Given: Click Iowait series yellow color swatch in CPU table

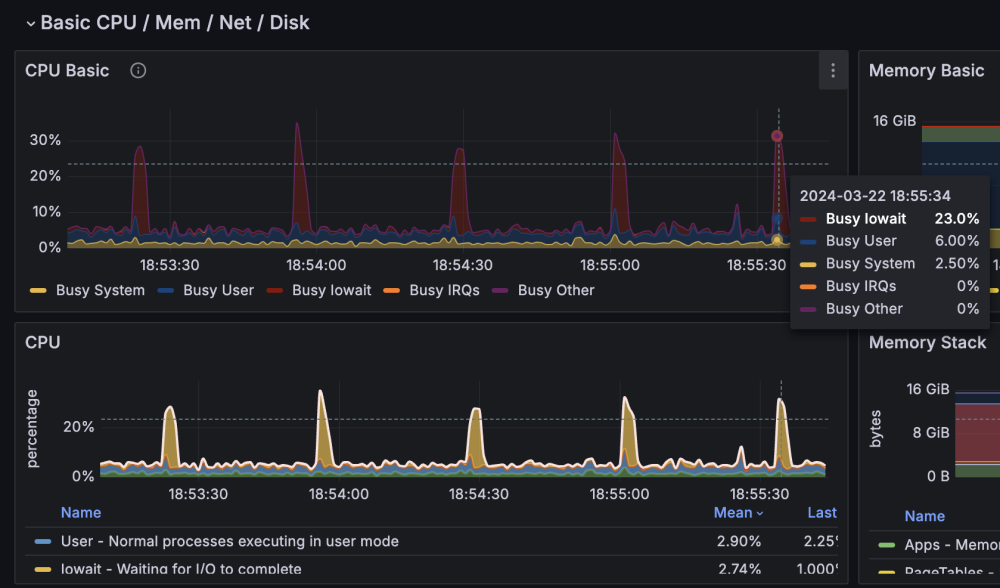Looking at the screenshot, I should click(x=43, y=569).
